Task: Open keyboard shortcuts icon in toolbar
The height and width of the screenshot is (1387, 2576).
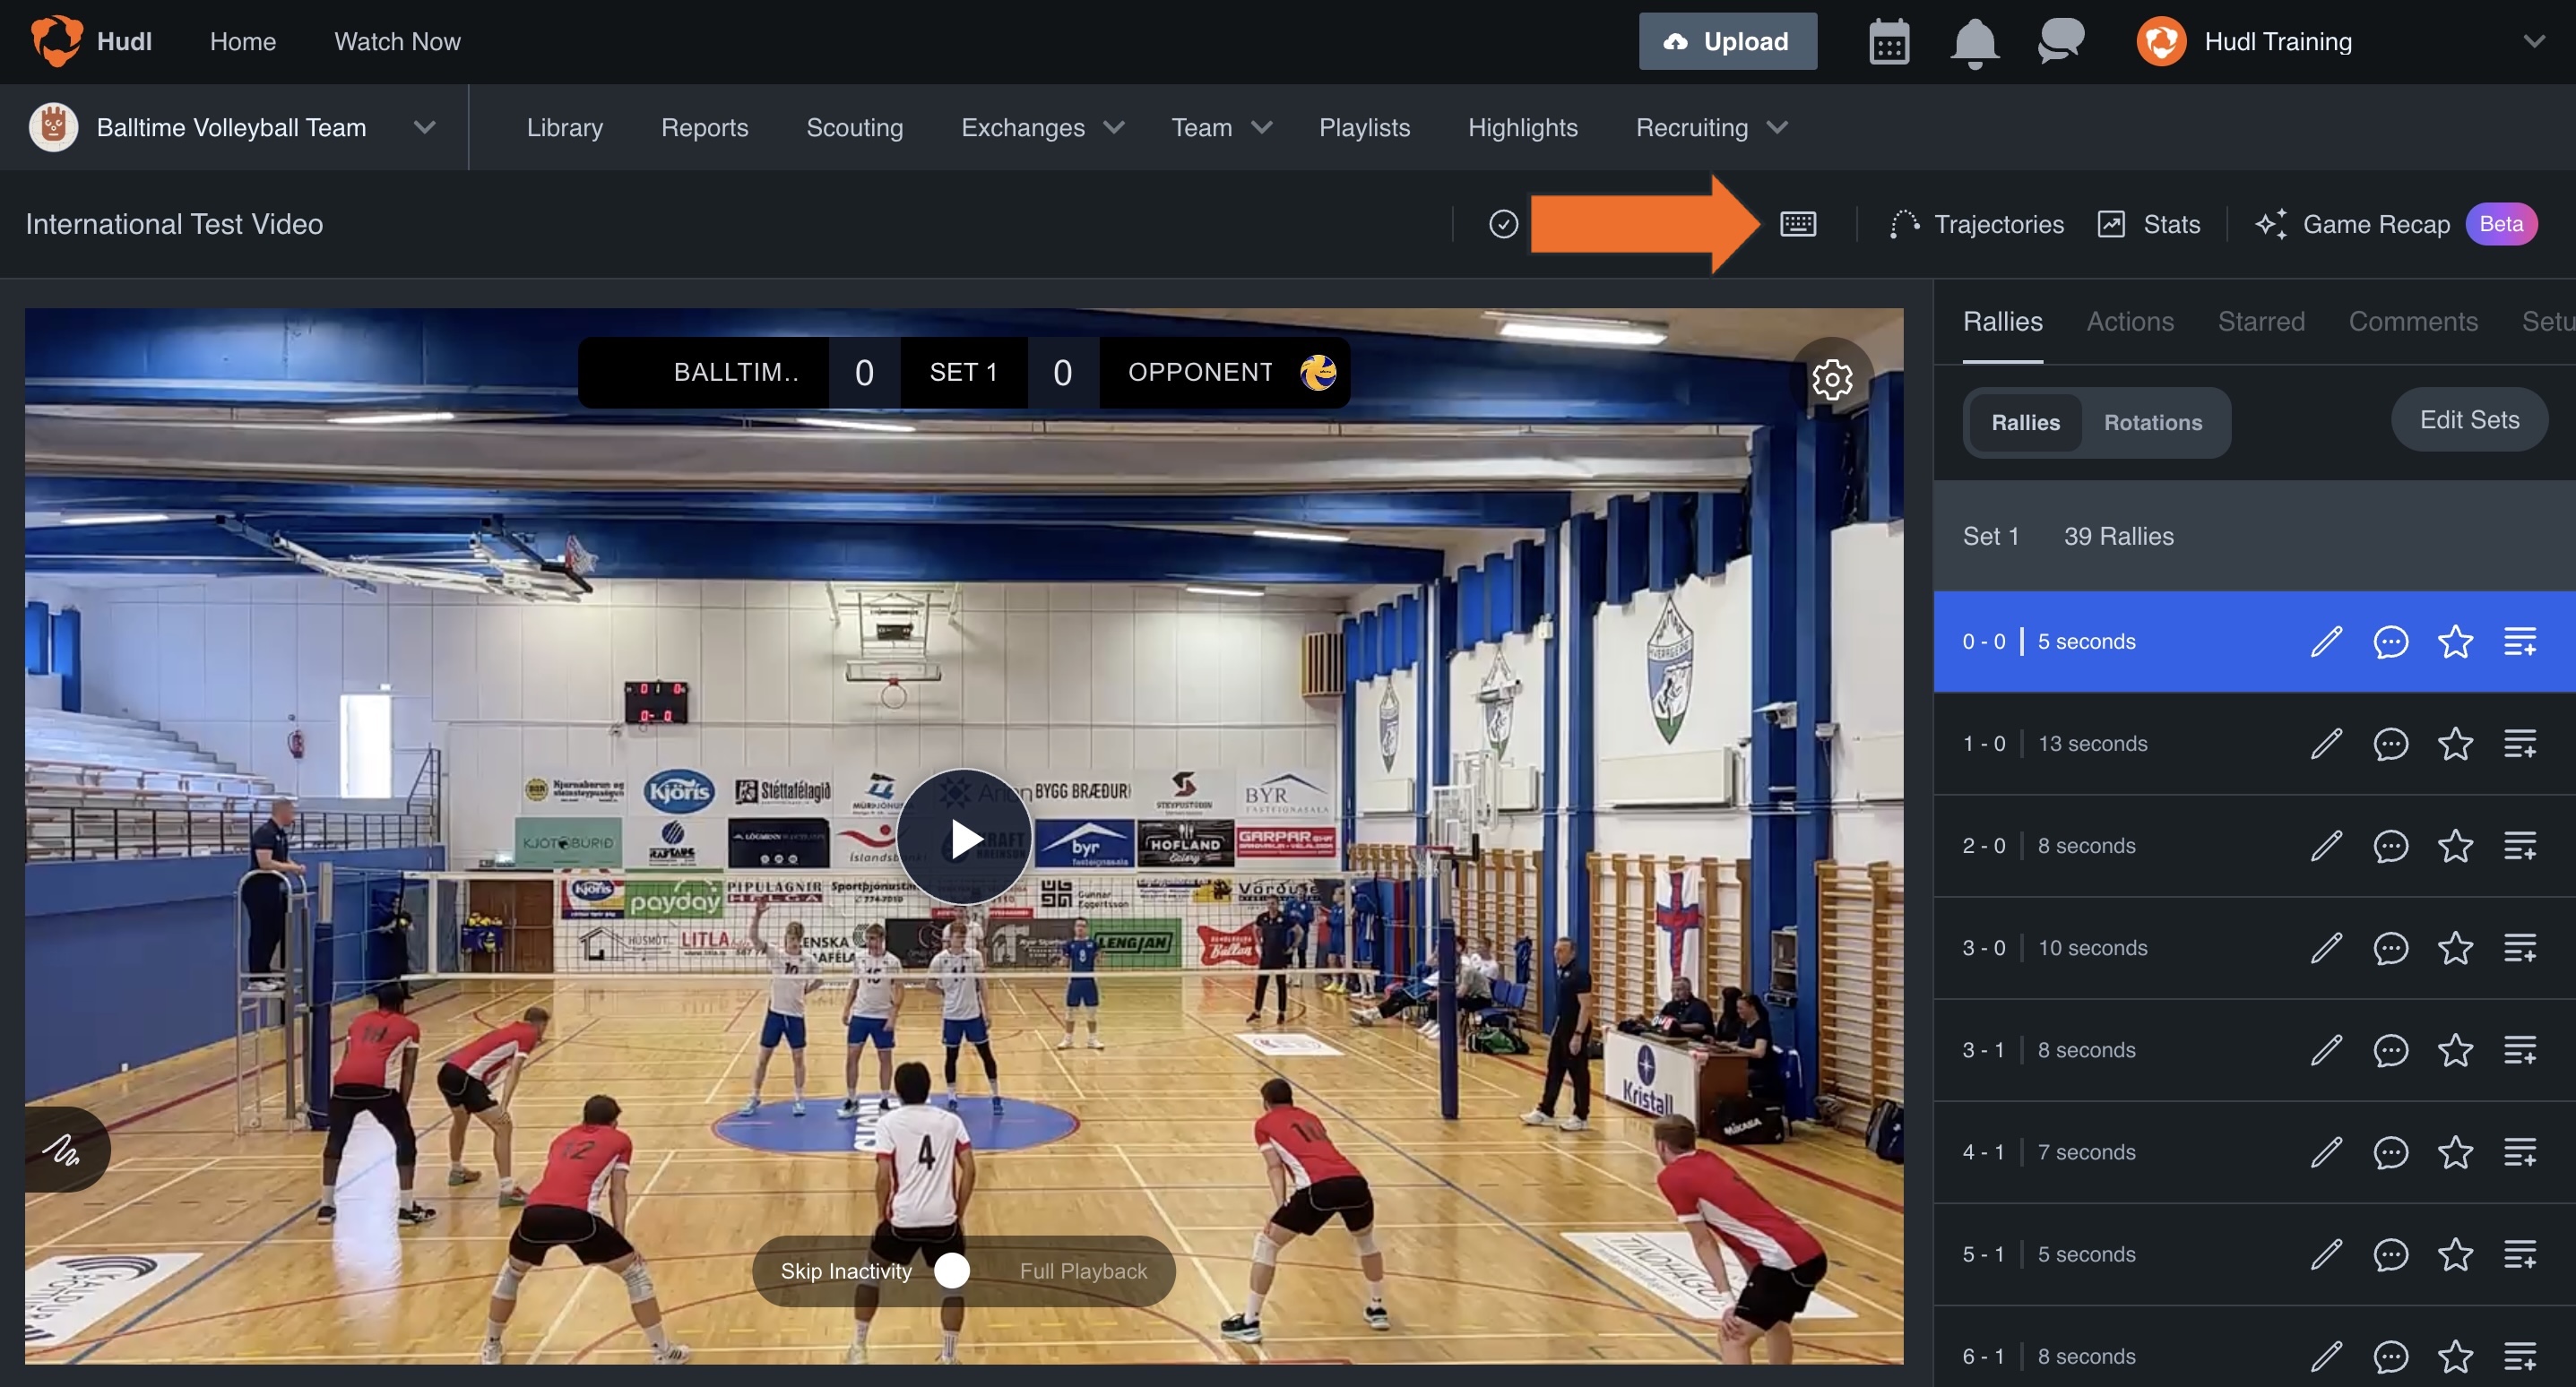Action: [x=1797, y=224]
